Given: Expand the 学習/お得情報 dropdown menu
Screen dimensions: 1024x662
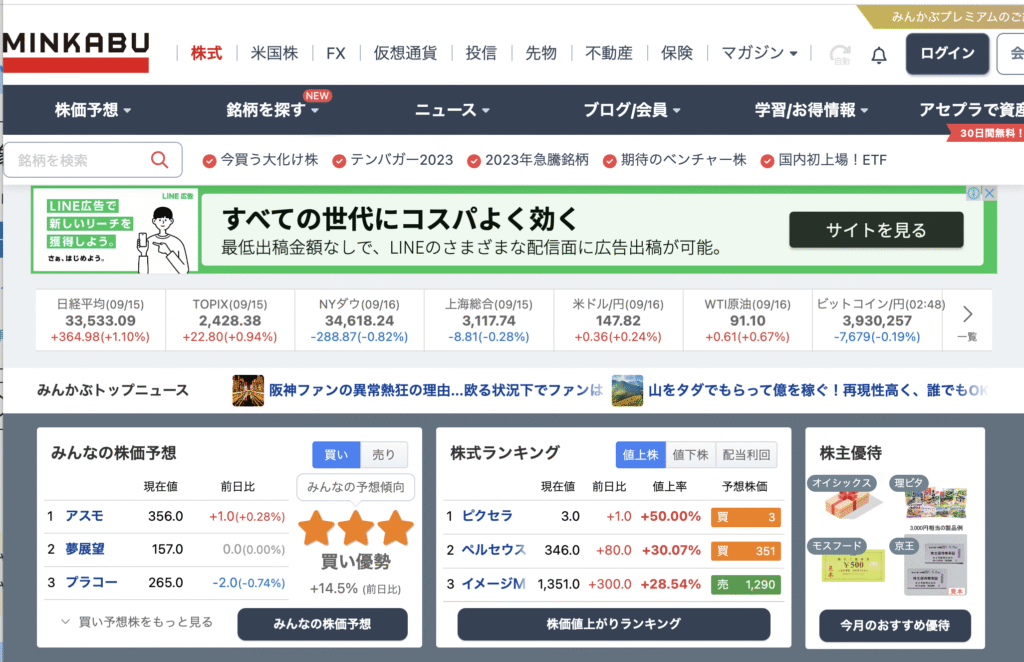Looking at the screenshot, I should 812,110.
